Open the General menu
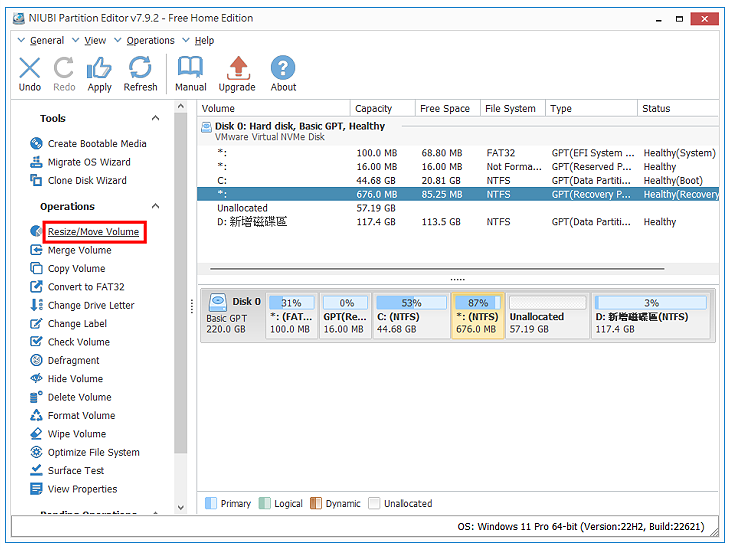 (46, 40)
